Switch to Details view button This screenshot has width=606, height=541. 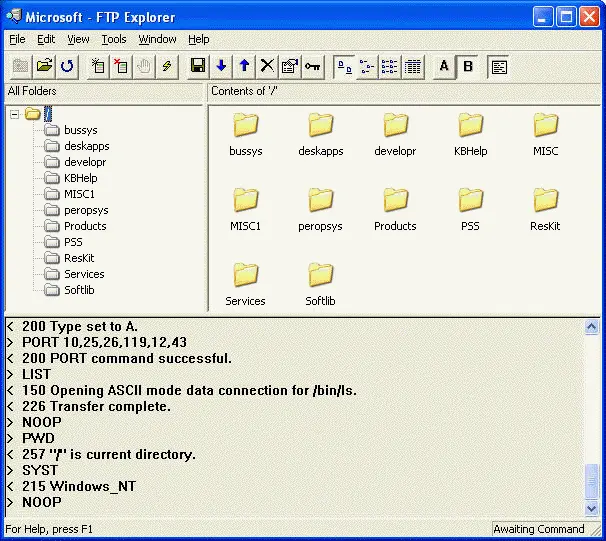413,66
